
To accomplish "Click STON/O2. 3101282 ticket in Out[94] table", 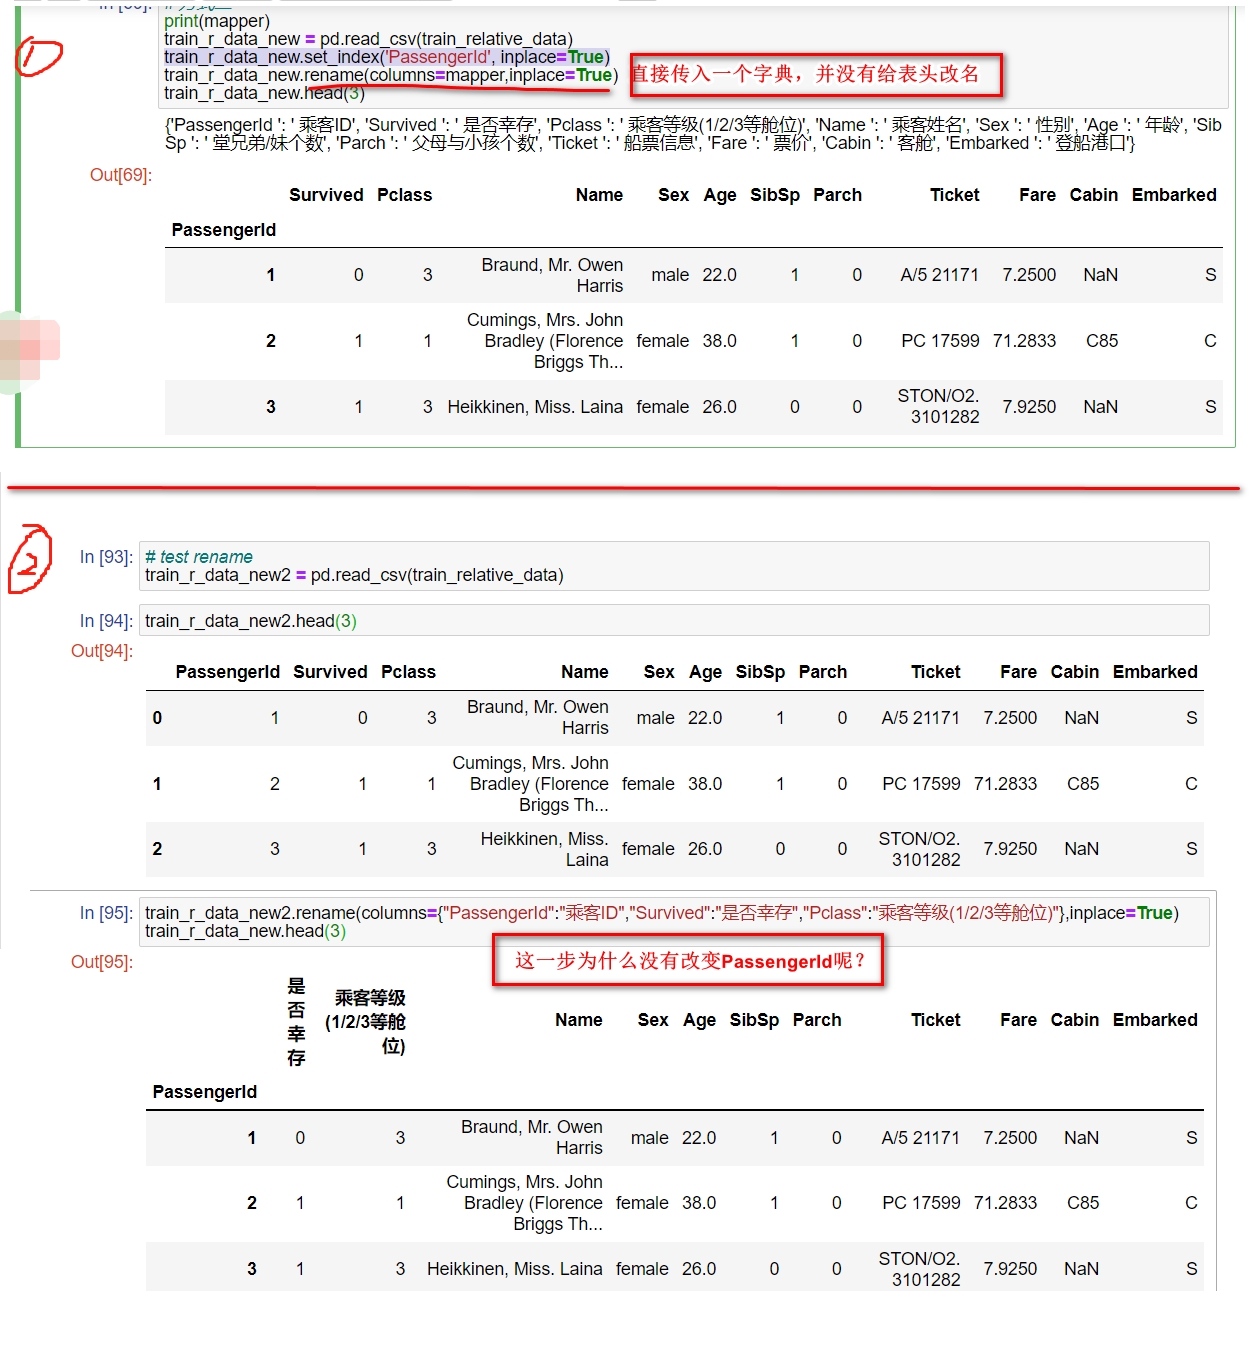I will 919,849.
